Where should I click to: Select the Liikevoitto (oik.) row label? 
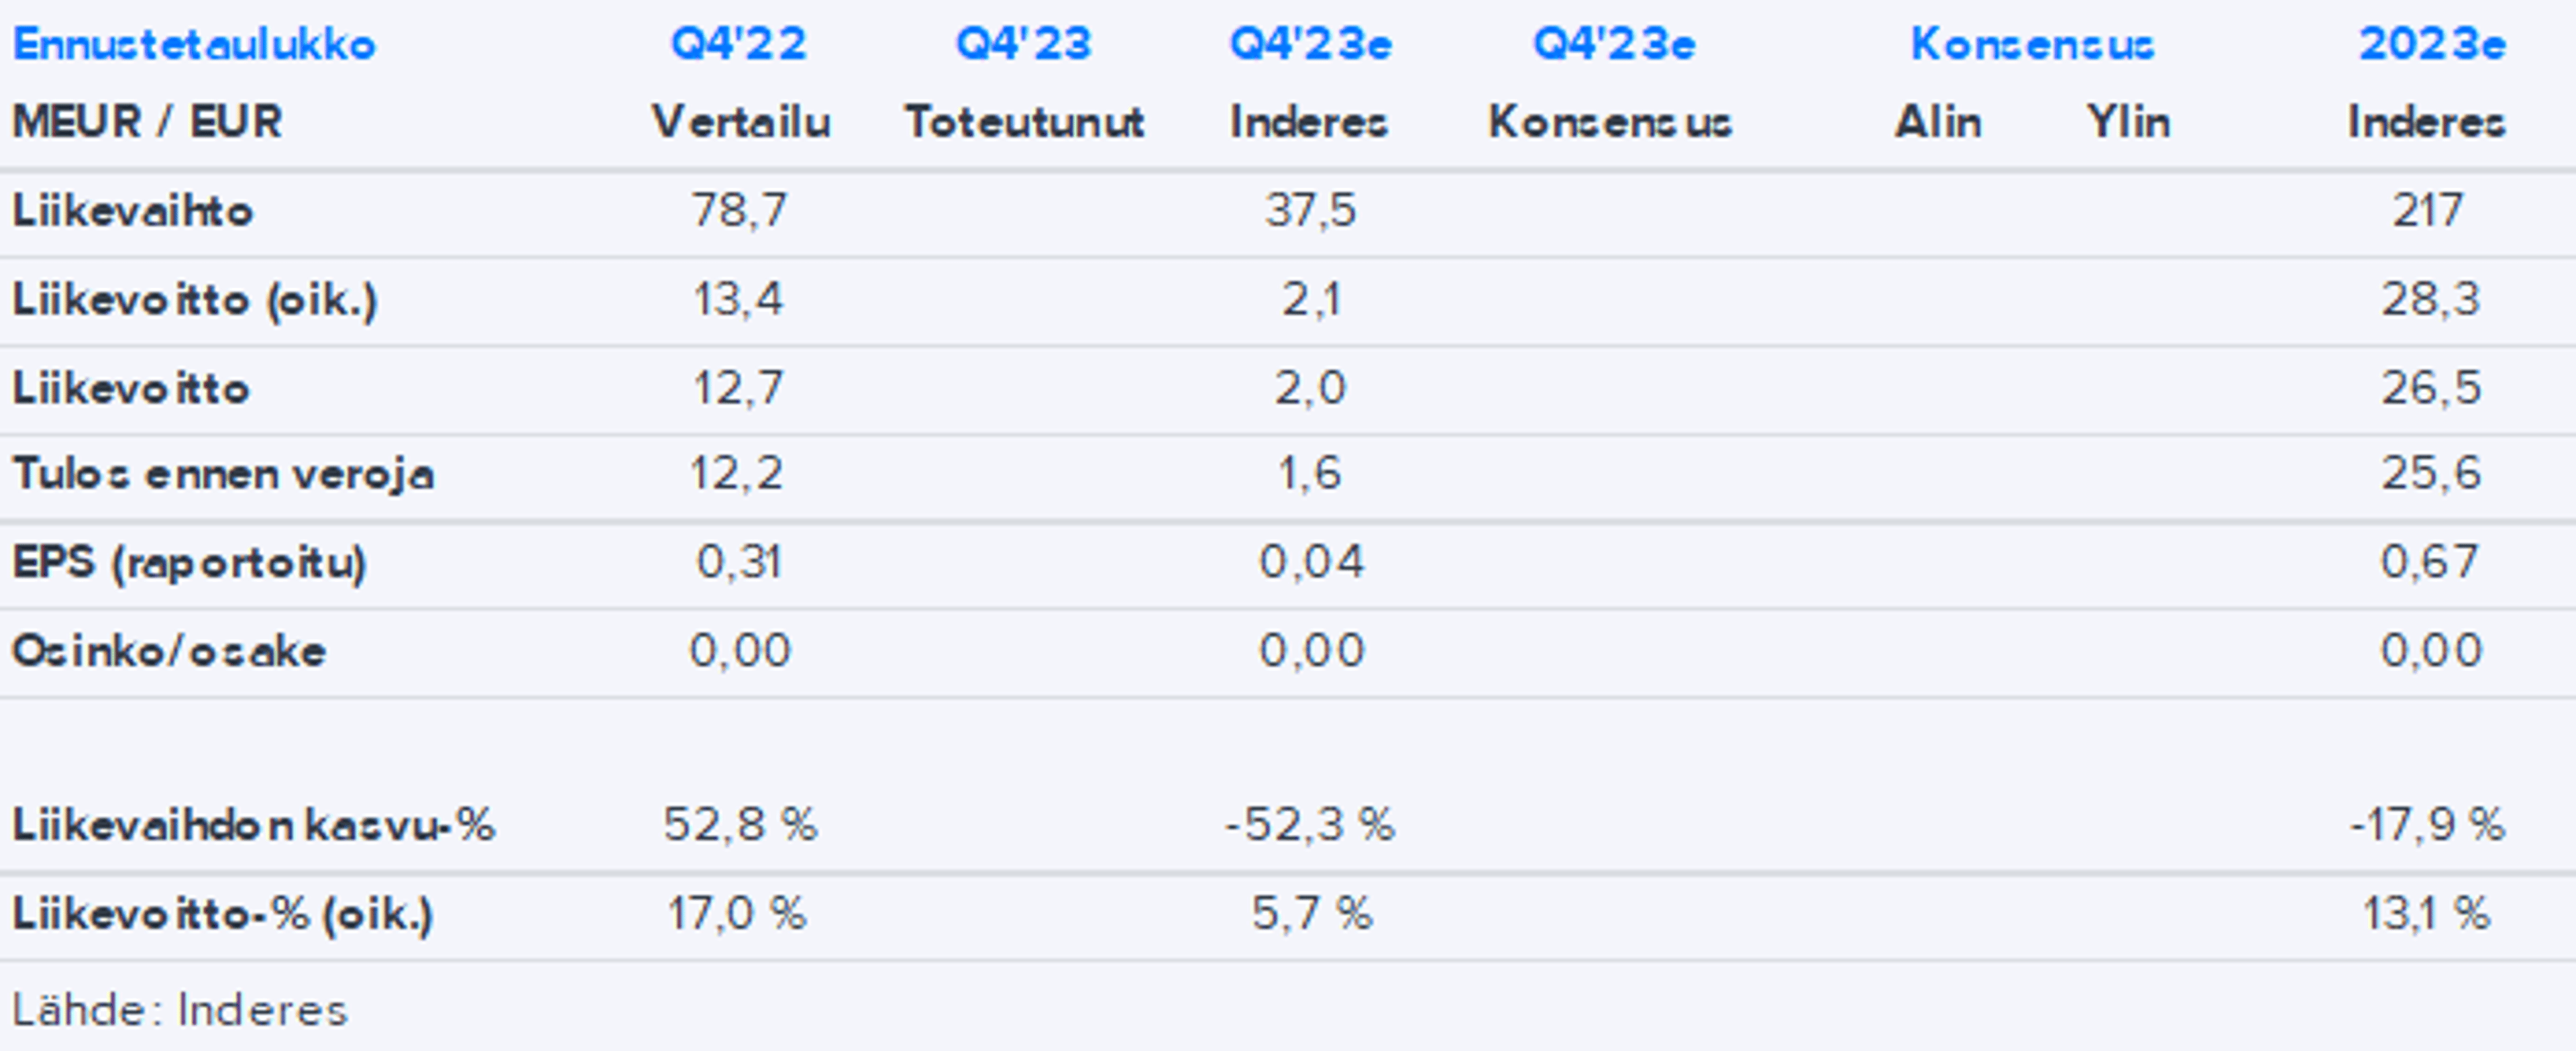195,300
